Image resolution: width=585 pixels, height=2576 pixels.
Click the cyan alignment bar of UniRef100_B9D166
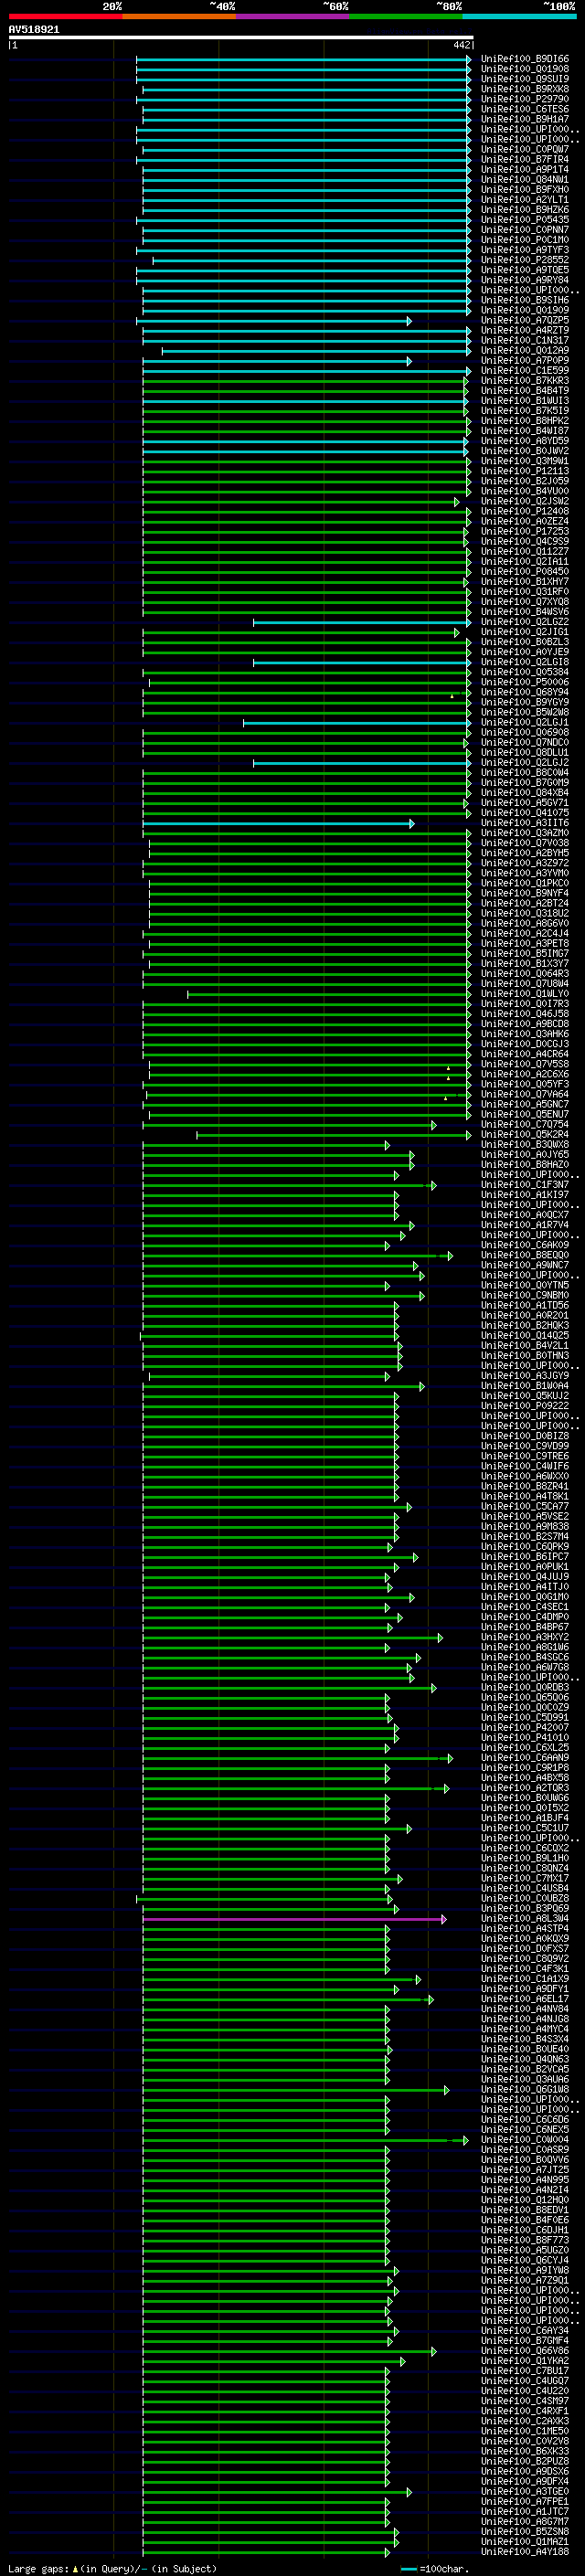[303, 59]
